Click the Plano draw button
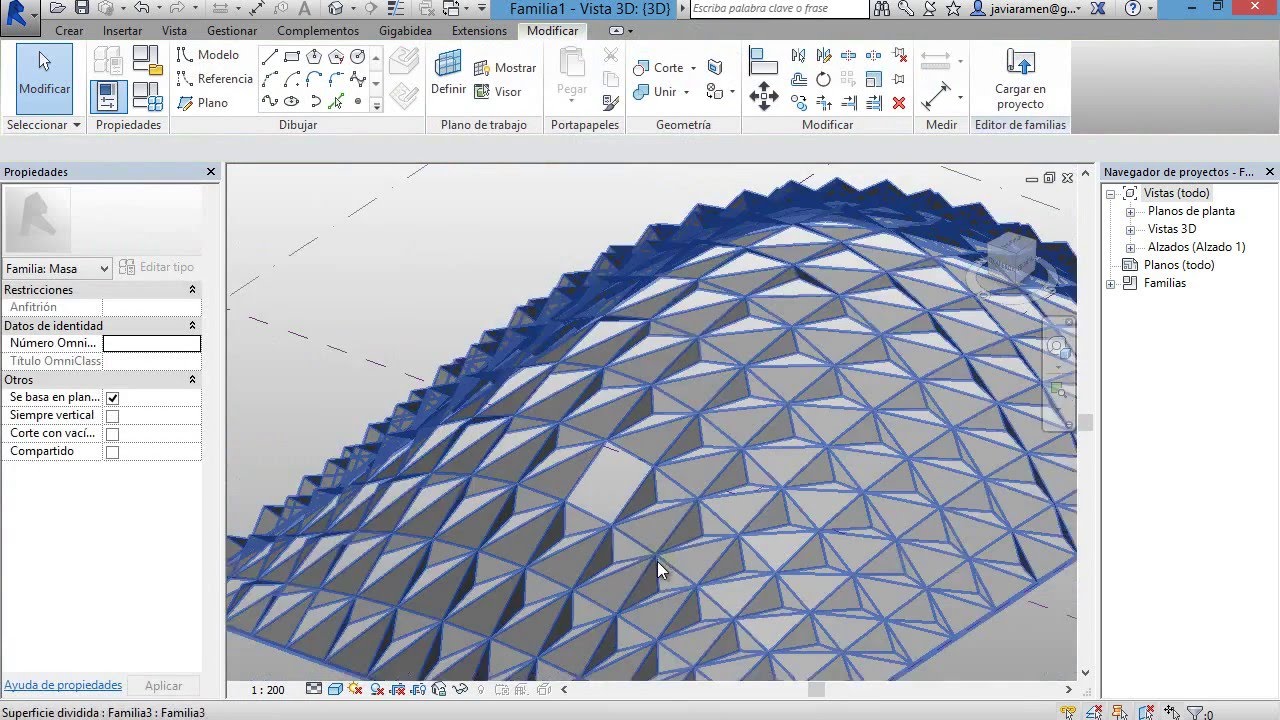1280x720 pixels. pyautogui.click(x=203, y=103)
